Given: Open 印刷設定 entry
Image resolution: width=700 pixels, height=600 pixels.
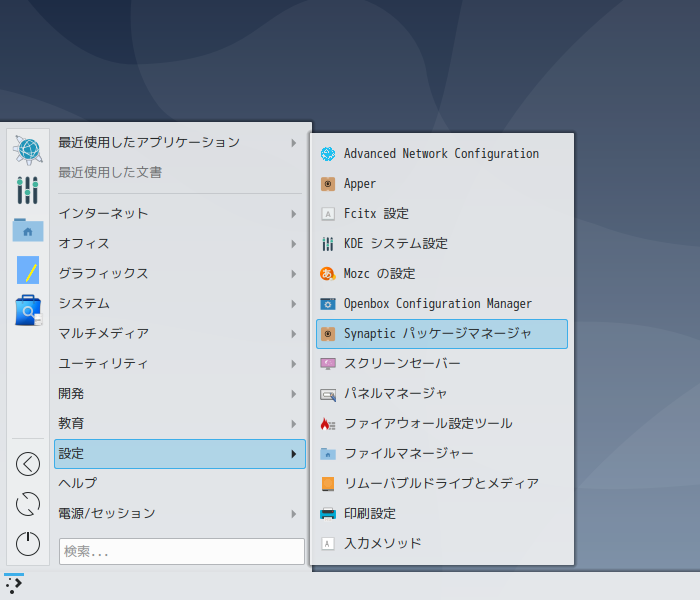Looking at the screenshot, I should click(442, 514).
